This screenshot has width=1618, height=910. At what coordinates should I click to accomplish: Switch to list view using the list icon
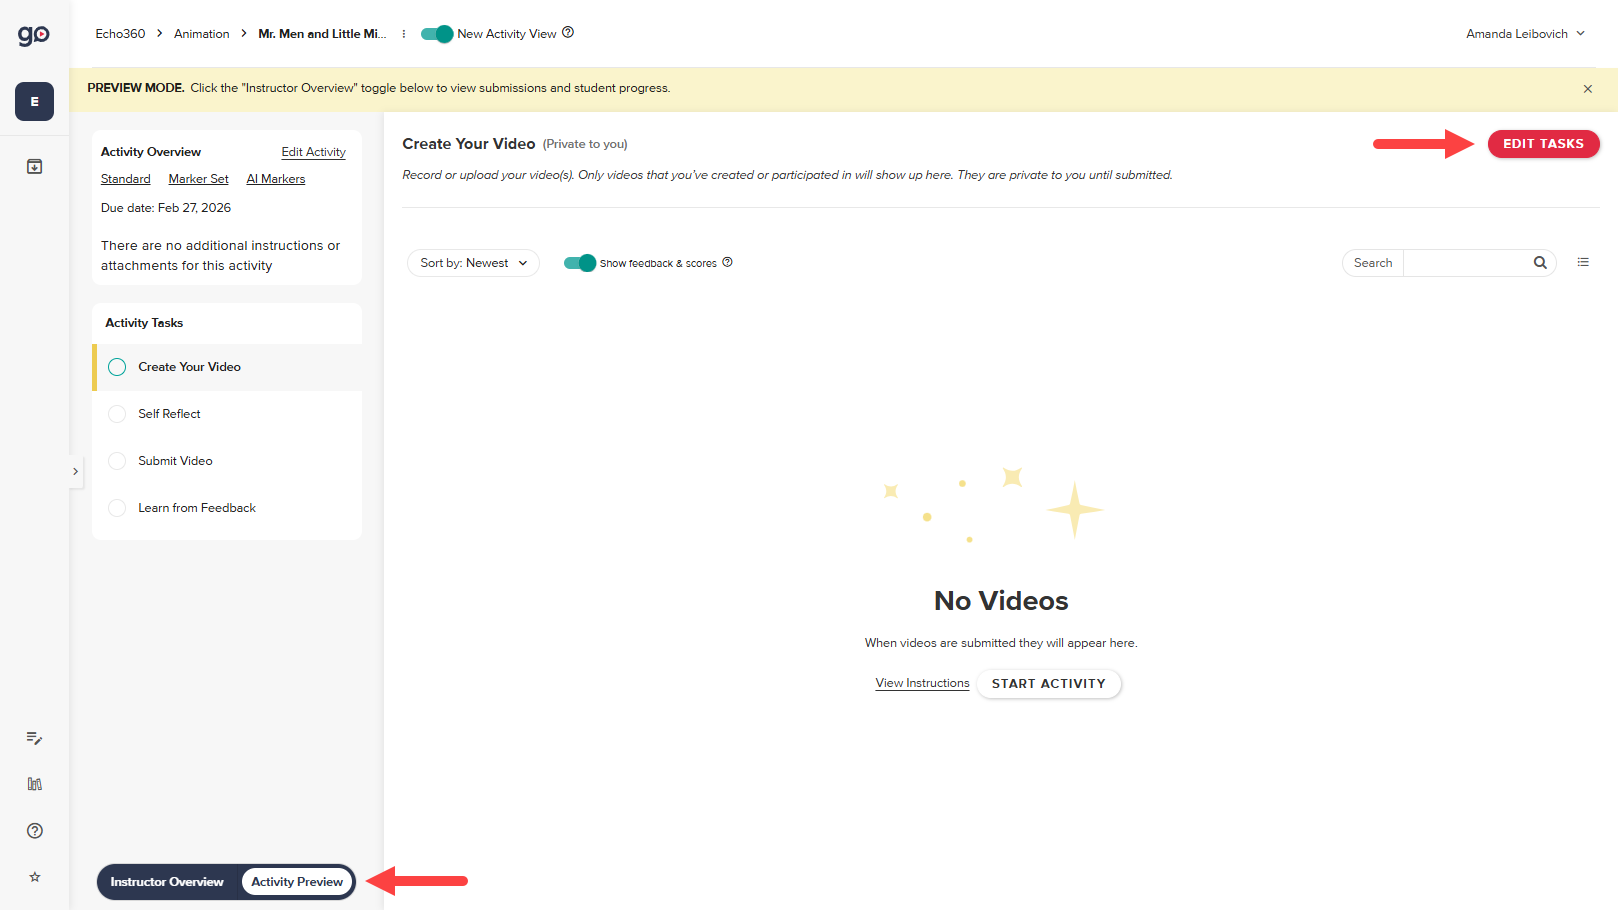pyautogui.click(x=1583, y=261)
